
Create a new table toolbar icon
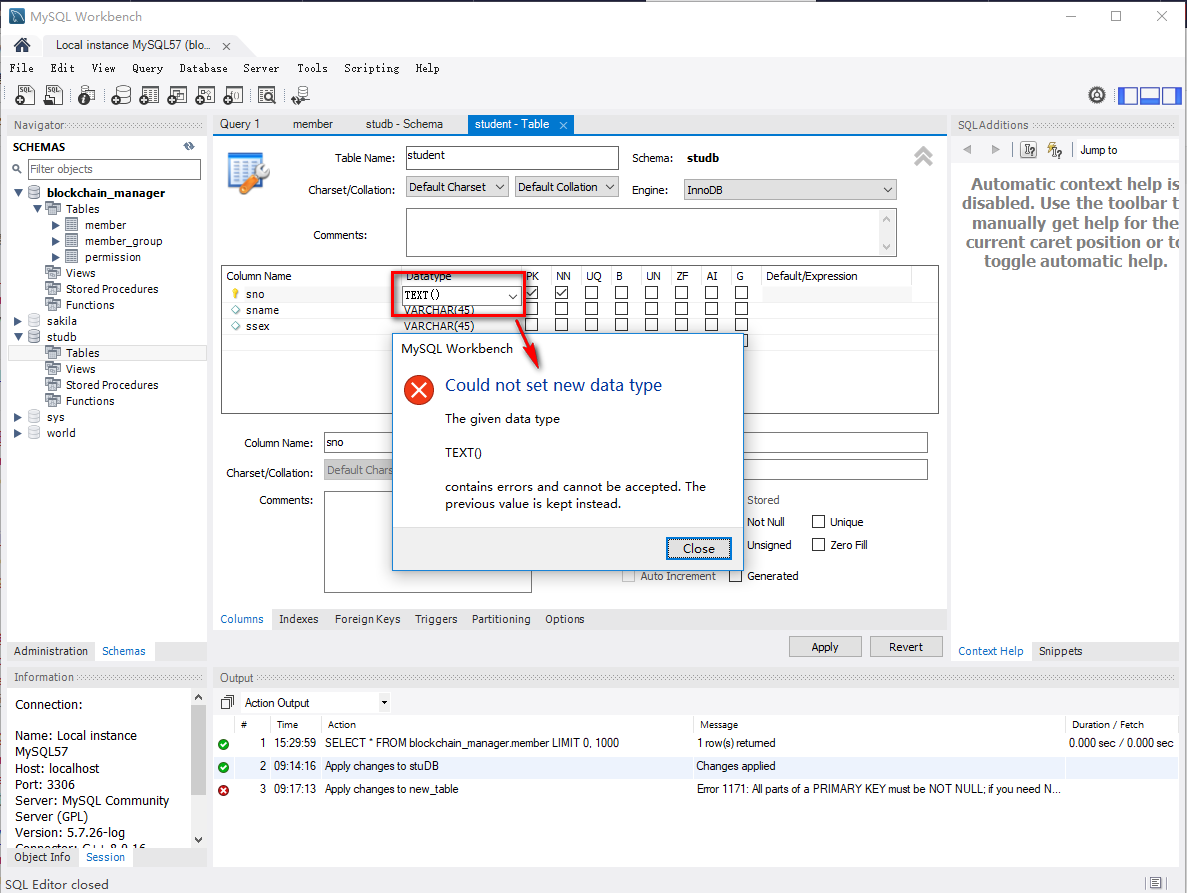click(x=149, y=95)
